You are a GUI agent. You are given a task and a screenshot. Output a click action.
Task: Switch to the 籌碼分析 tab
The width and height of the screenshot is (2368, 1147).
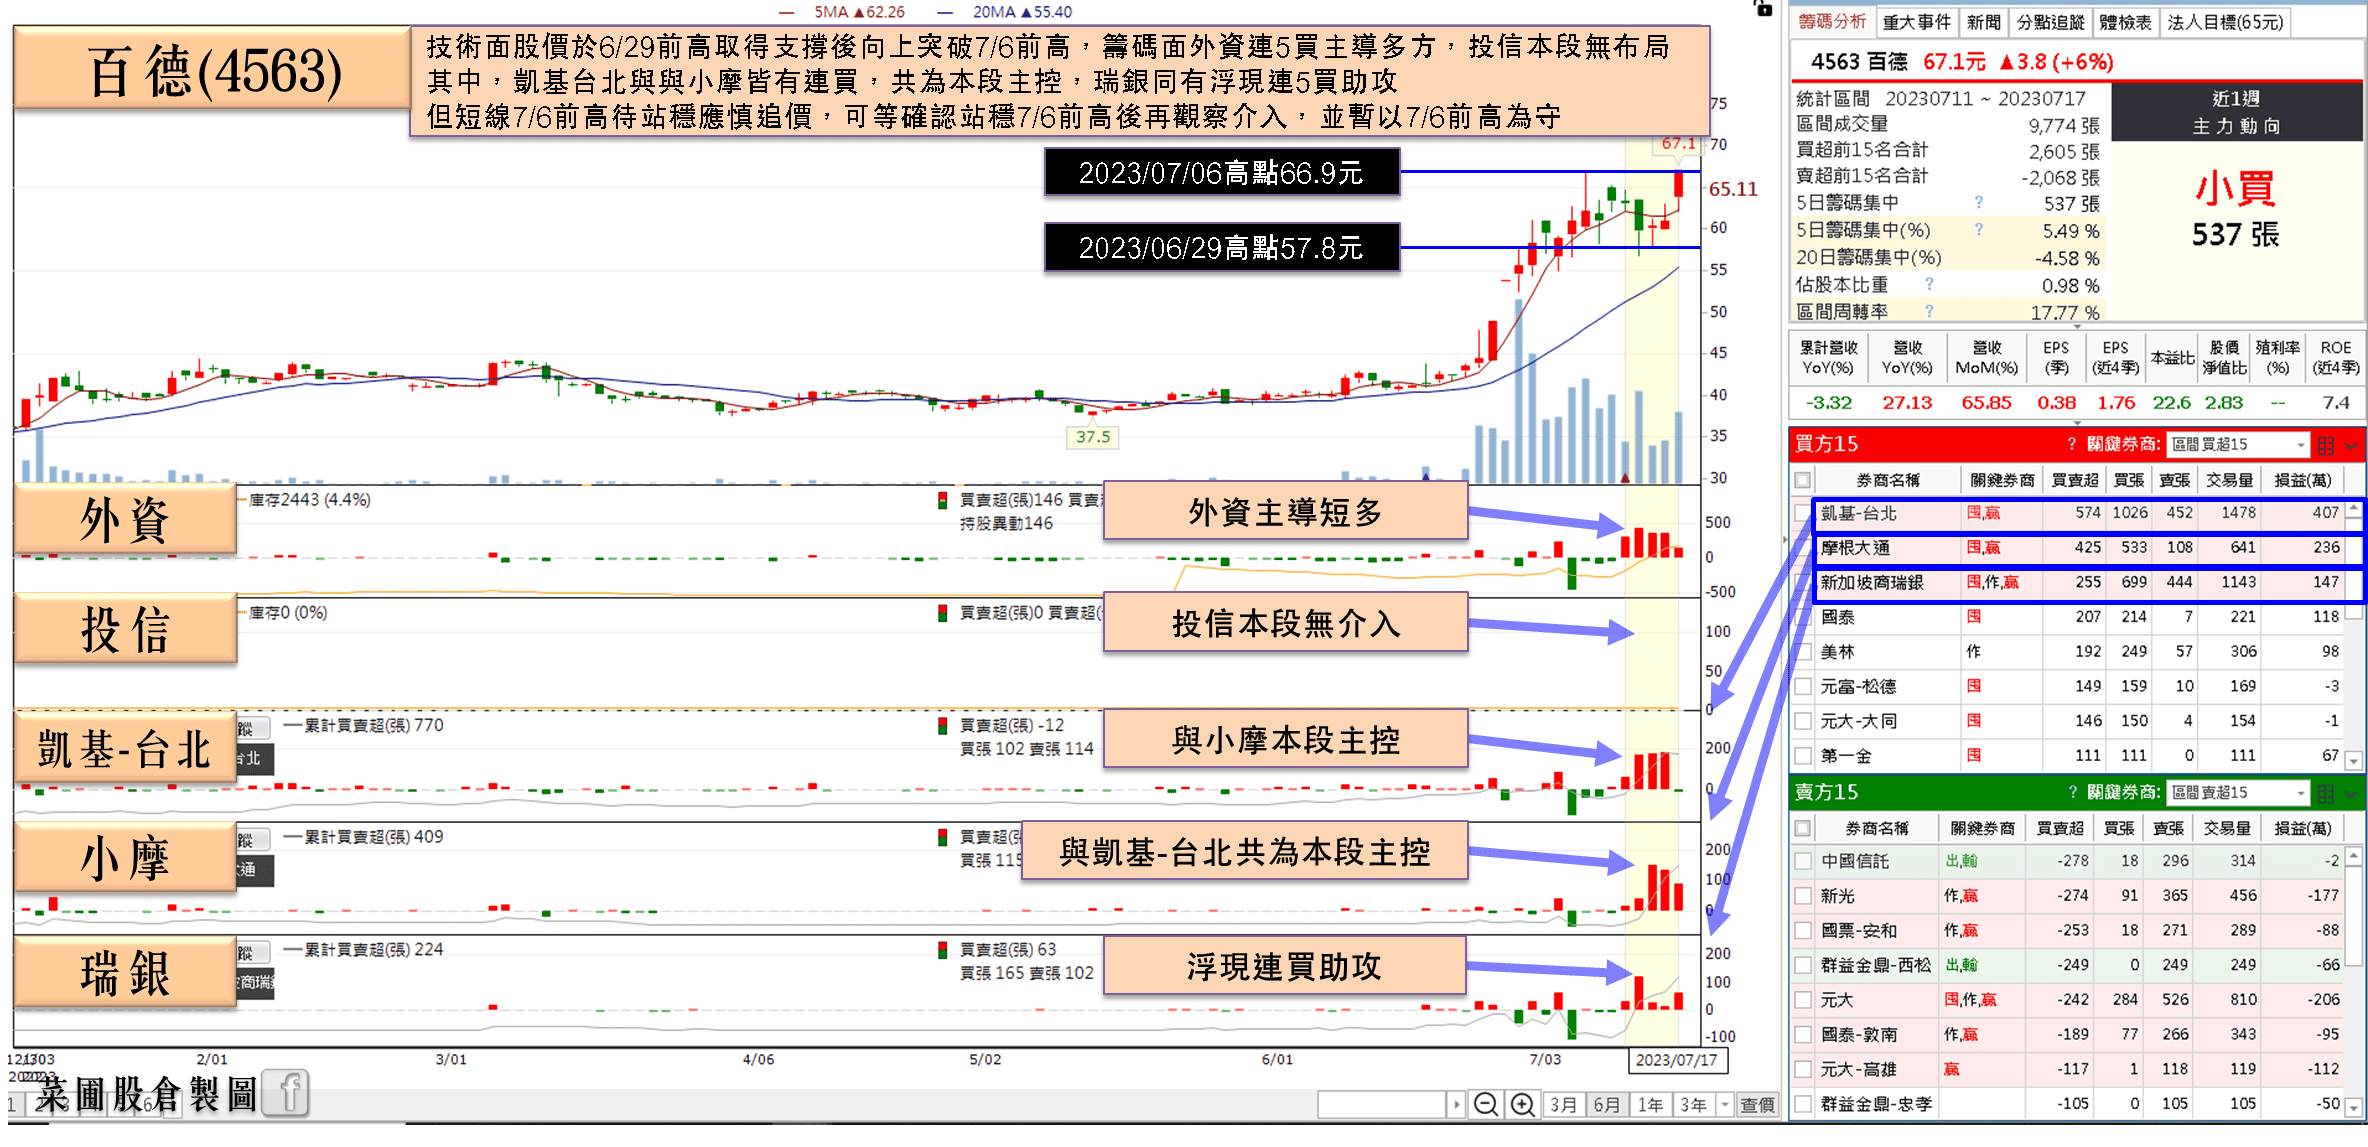pyautogui.click(x=1833, y=22)
